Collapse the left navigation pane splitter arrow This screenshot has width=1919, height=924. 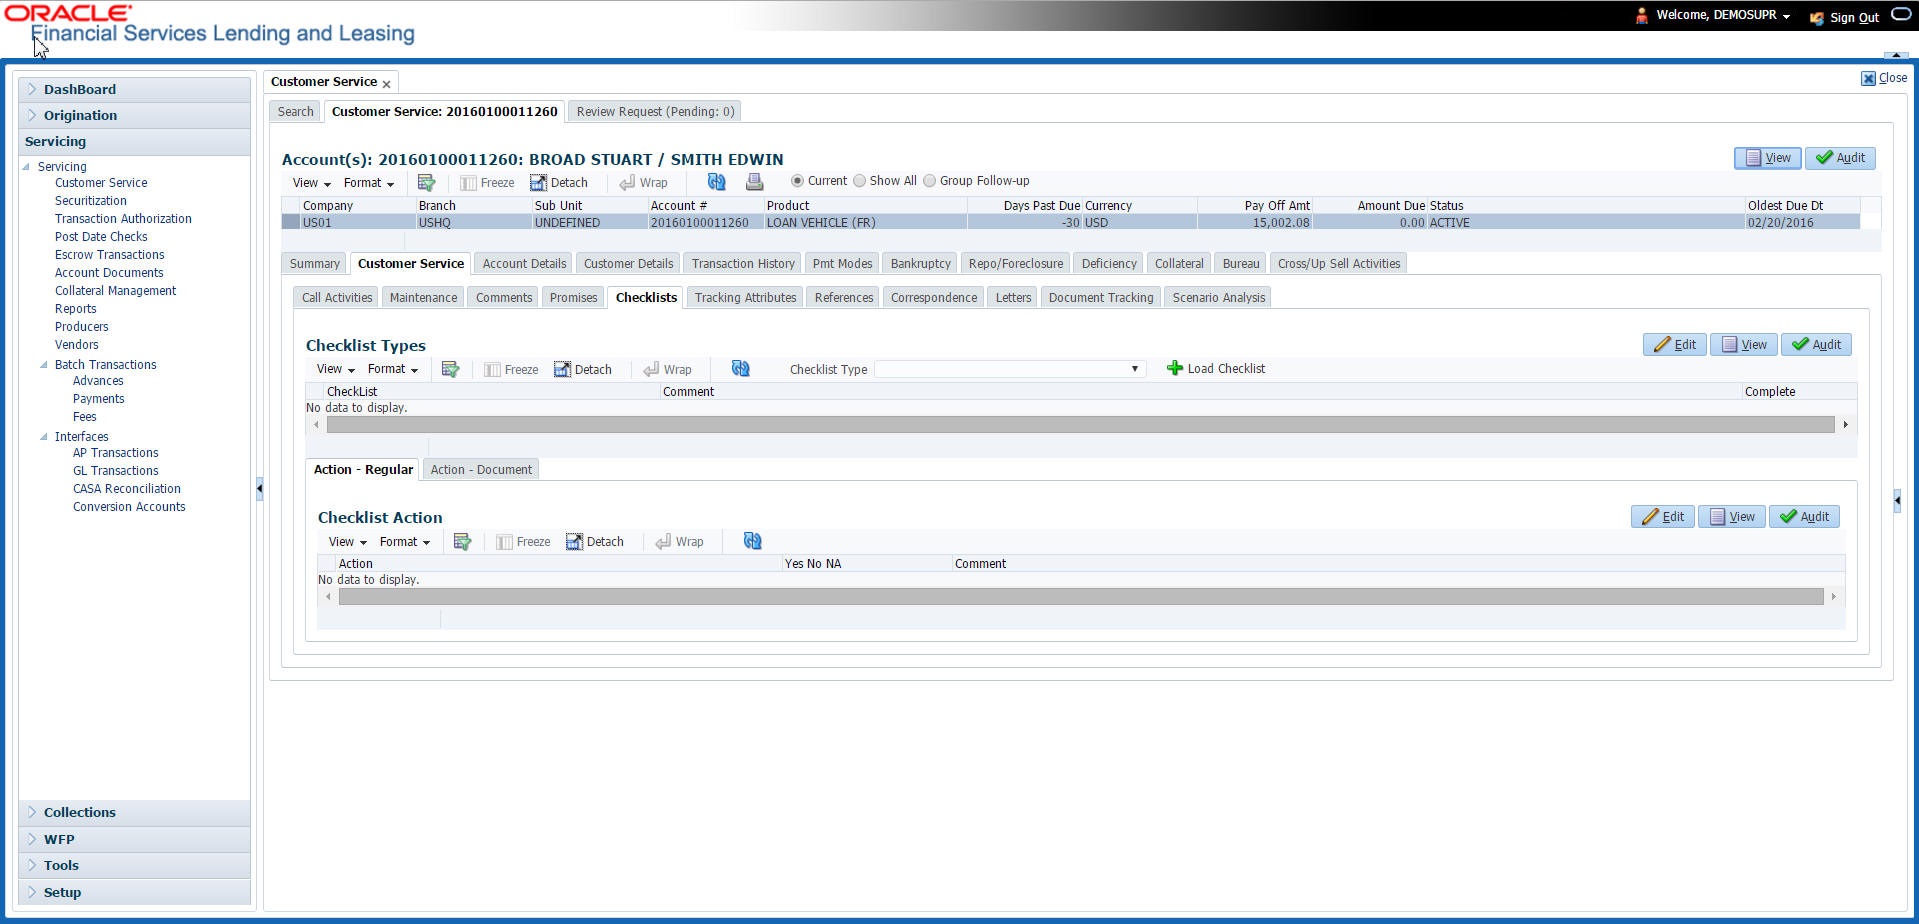(259, 488)
